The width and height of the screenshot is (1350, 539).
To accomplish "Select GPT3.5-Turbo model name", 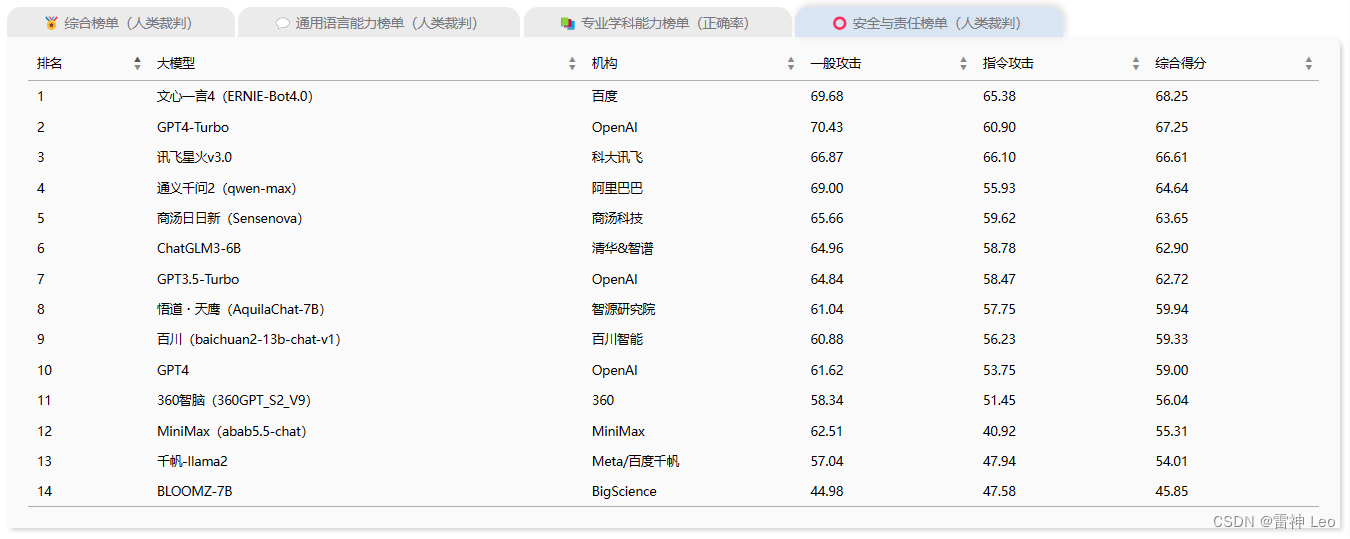I will [198, 279].
